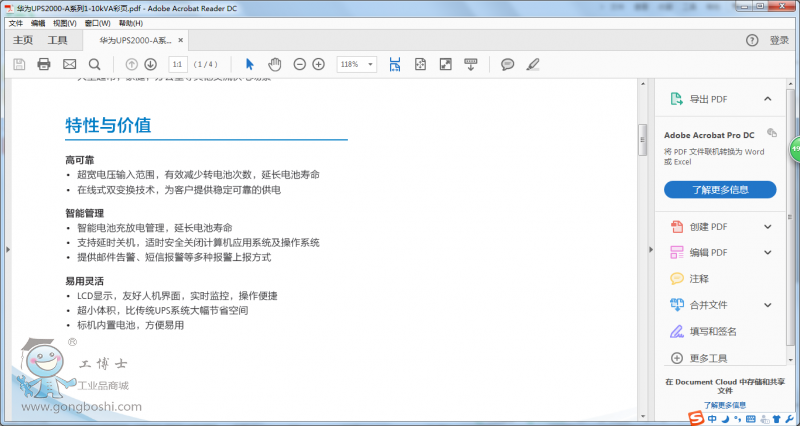Click the moon icon in IME bar
The image size is (800, 426).
pos(725,419)
